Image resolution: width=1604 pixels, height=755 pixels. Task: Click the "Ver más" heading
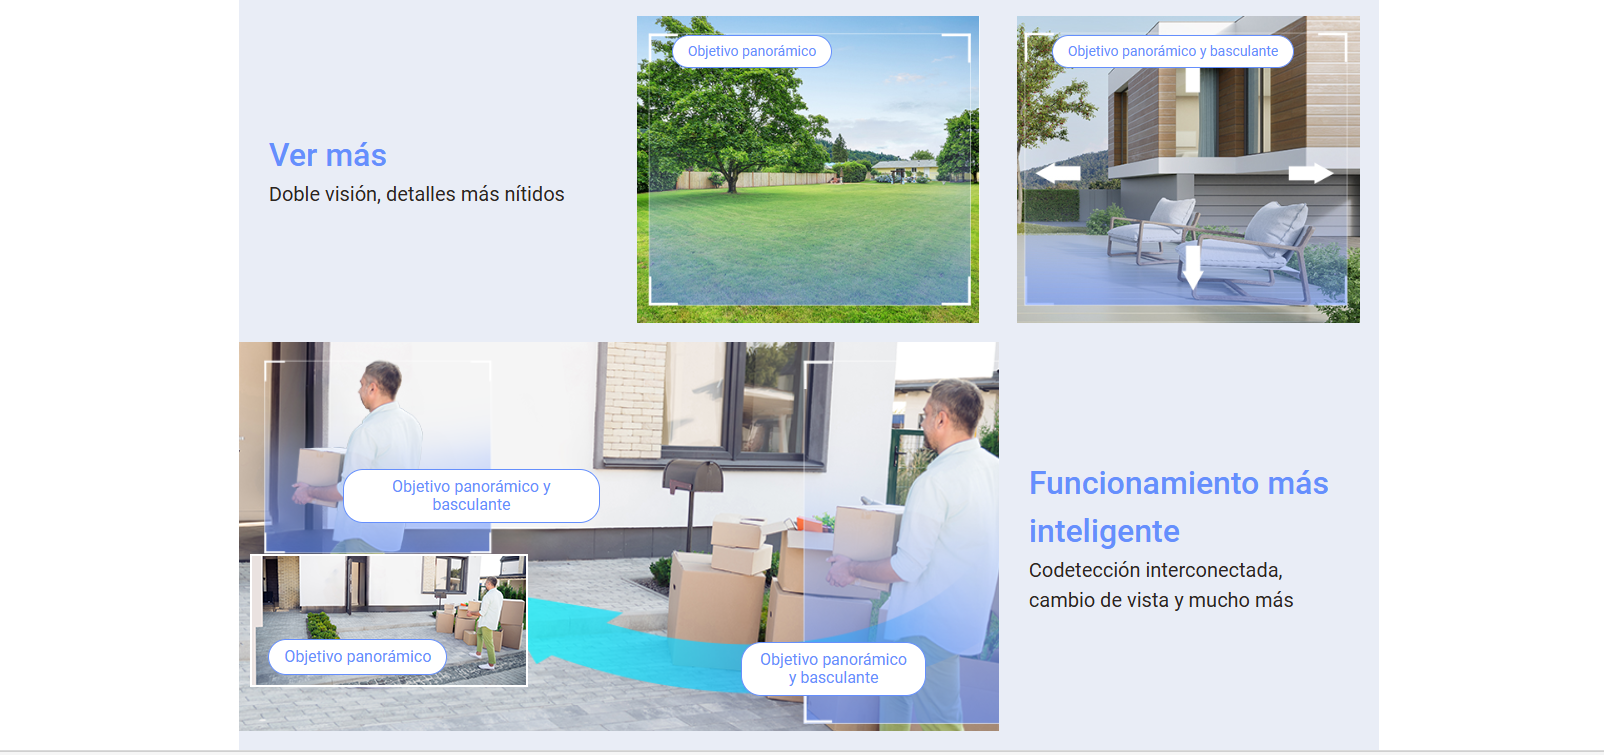pyautogui.click(x=327, y=155)
